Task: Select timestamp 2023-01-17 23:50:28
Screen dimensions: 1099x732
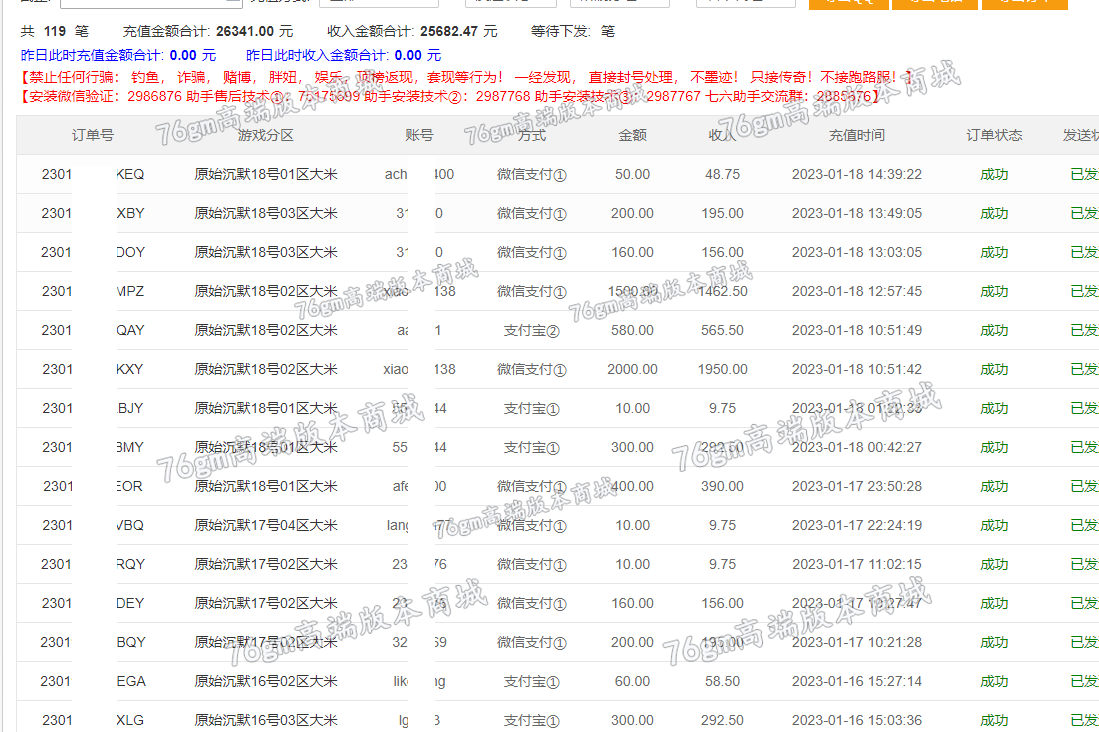Action: 856,487
